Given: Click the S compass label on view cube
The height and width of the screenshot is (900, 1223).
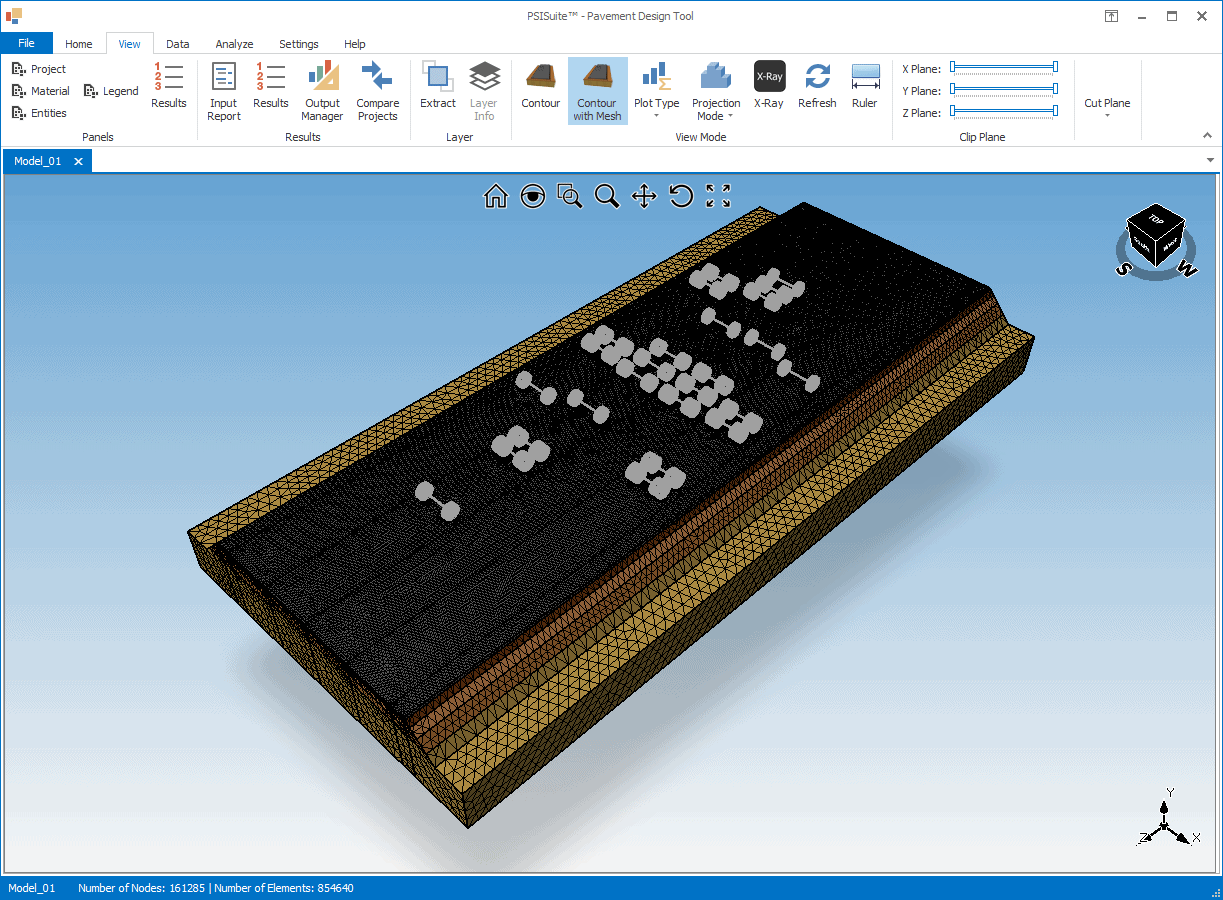Looking at the screenshot, I should (x=1123, y=269).
